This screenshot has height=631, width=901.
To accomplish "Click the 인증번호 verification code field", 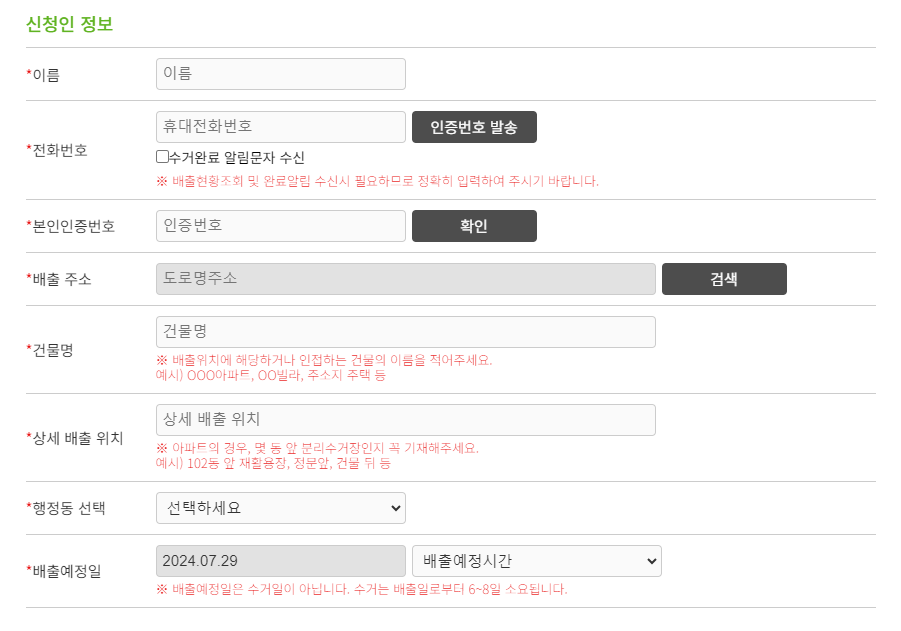I will (x=280, y=225).
